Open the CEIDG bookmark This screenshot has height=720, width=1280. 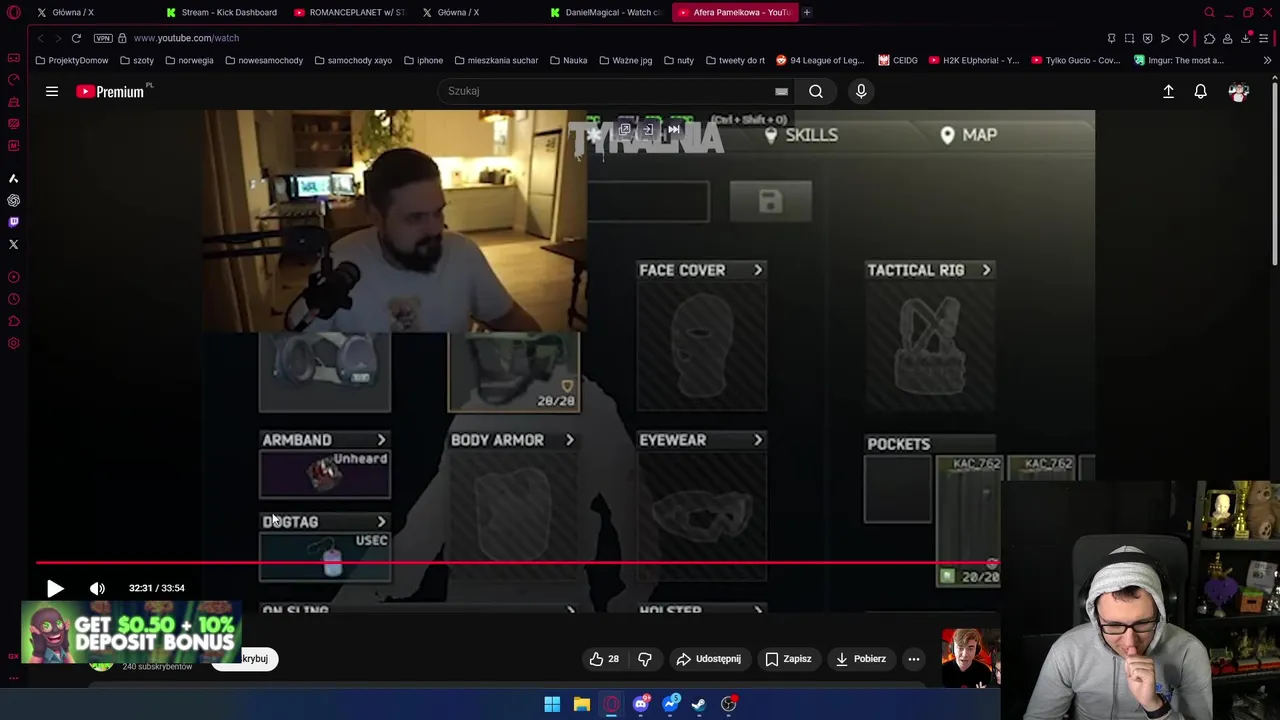point(897,60)
